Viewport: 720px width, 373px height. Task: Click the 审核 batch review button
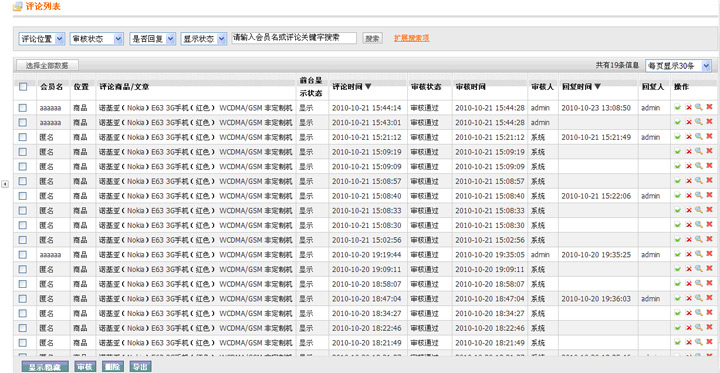(x=85, y=367)
